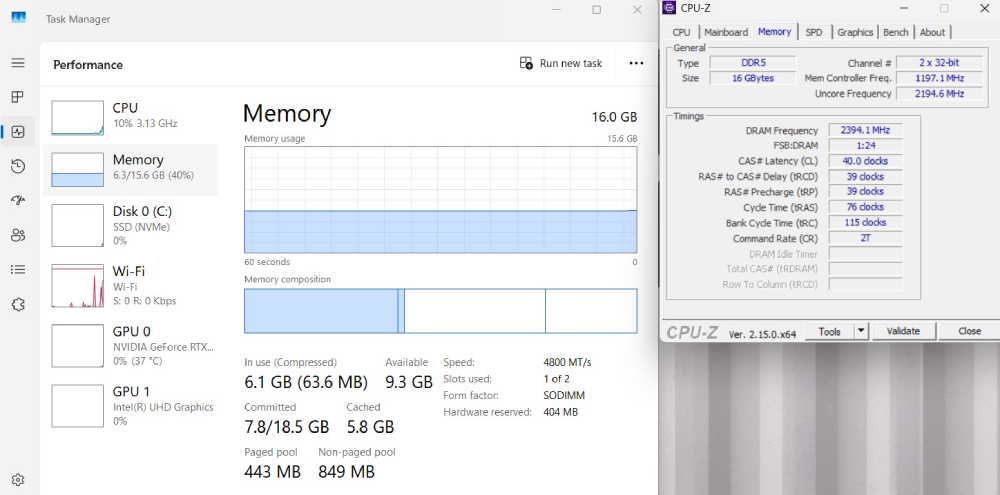Open the Processes page icon in sidebar

coord(17,97)
